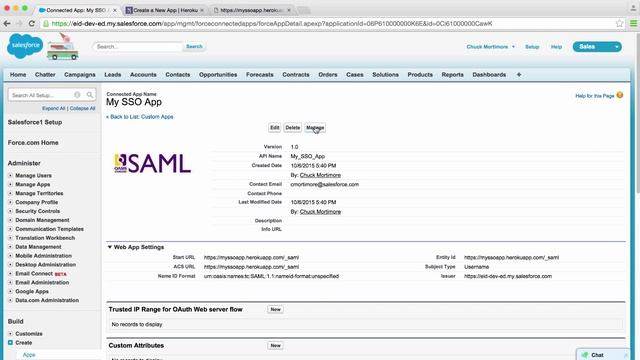The width and height of the screenshot is (640, 360).
Task: Focus the global Search field
Action: (138, 47)
